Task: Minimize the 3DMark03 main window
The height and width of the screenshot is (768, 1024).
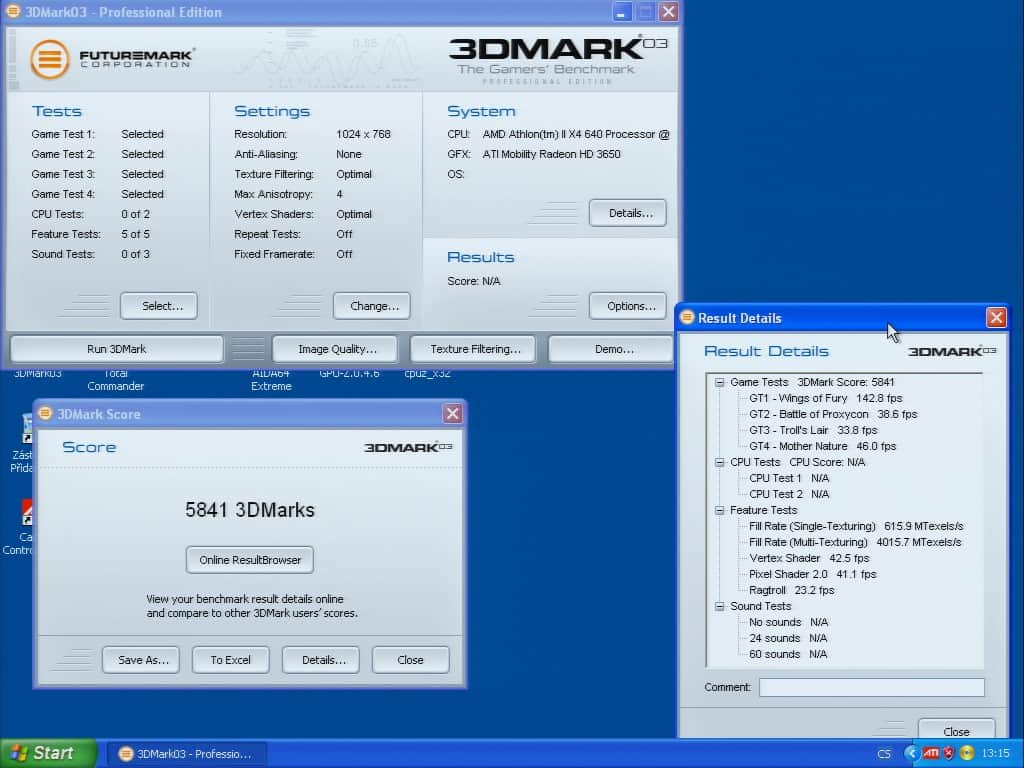Action: pos(622,12)
